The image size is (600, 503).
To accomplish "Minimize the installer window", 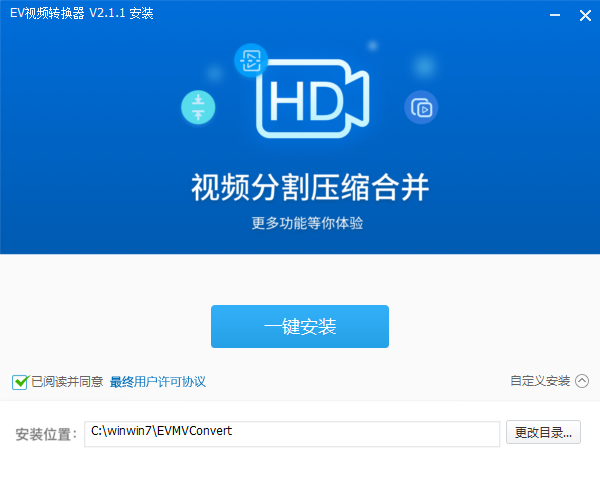I will click(x=555, y=15).
